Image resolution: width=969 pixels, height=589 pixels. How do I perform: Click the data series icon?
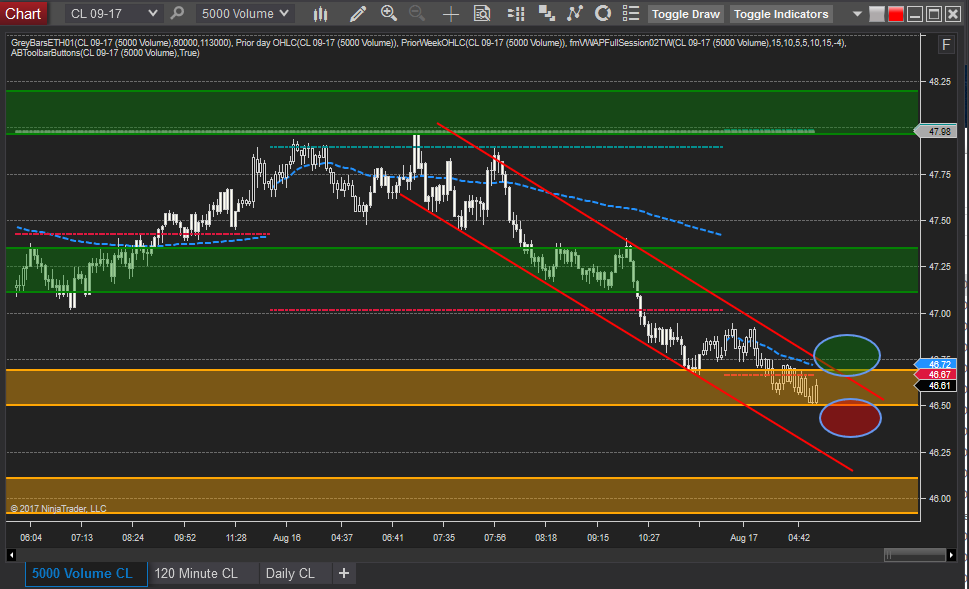point(546,14)
